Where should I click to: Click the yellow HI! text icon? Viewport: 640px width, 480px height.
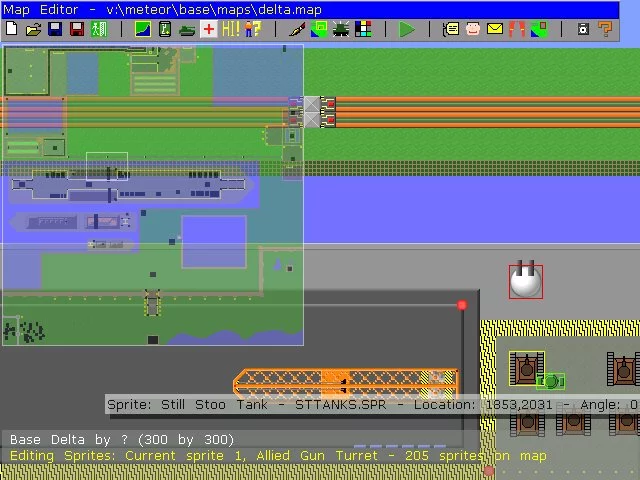231,29
